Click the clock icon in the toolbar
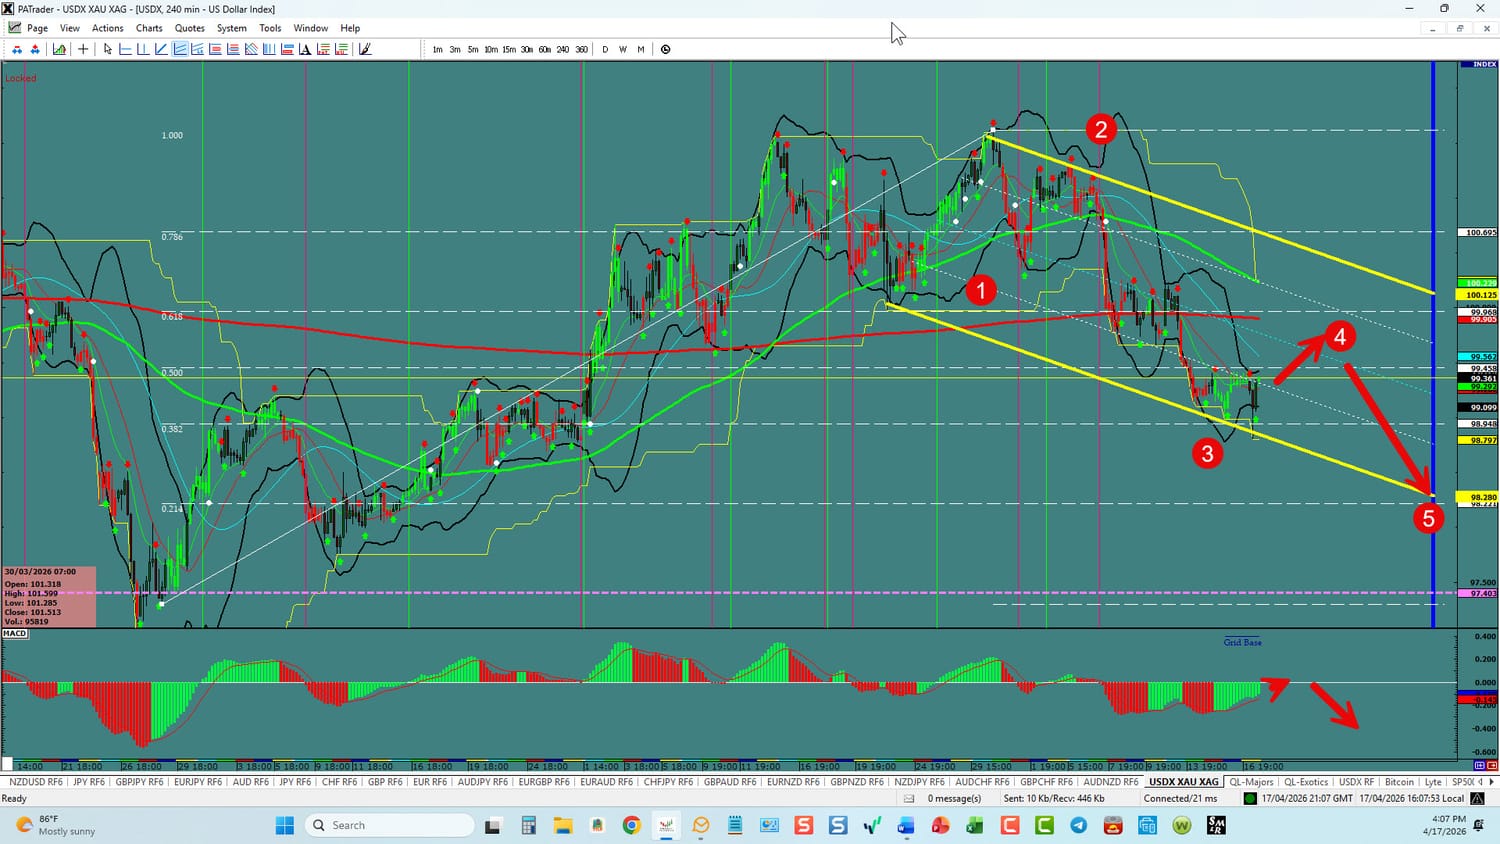The height and width of the screenshot is (844, 1500). point(665,49)
